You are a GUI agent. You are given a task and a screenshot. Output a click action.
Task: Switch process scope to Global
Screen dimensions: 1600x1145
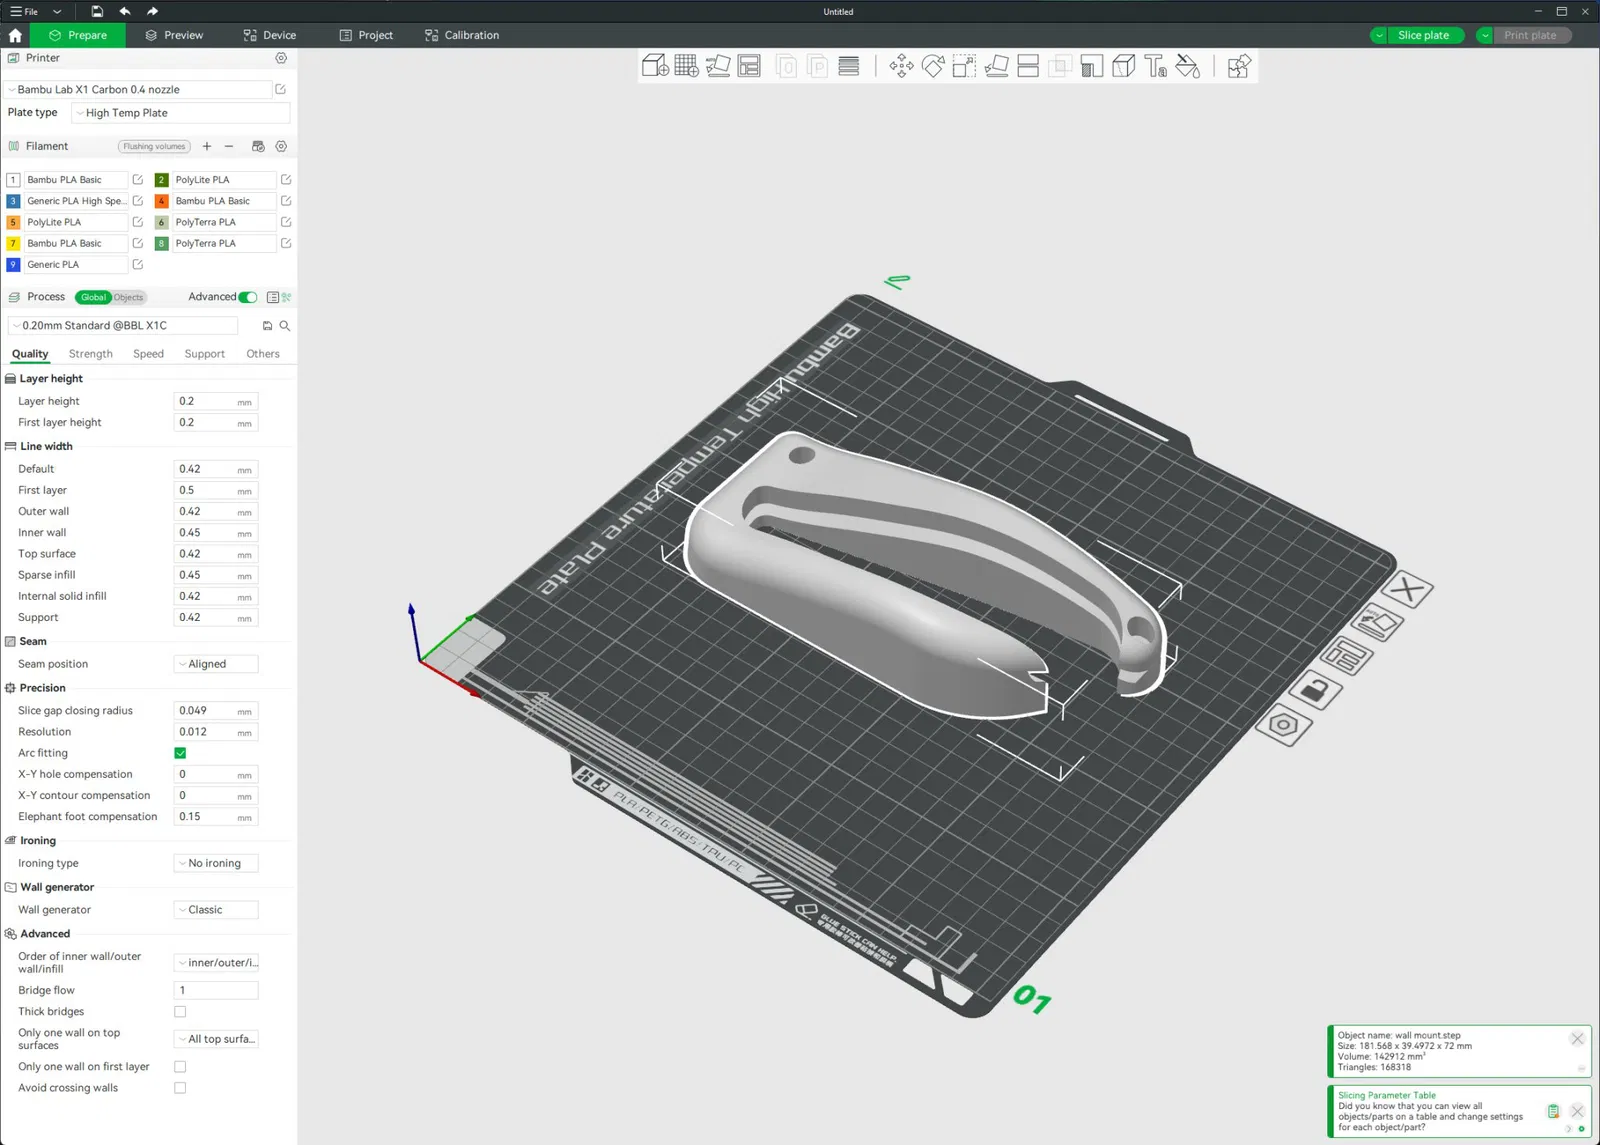(x=93, y=297)
